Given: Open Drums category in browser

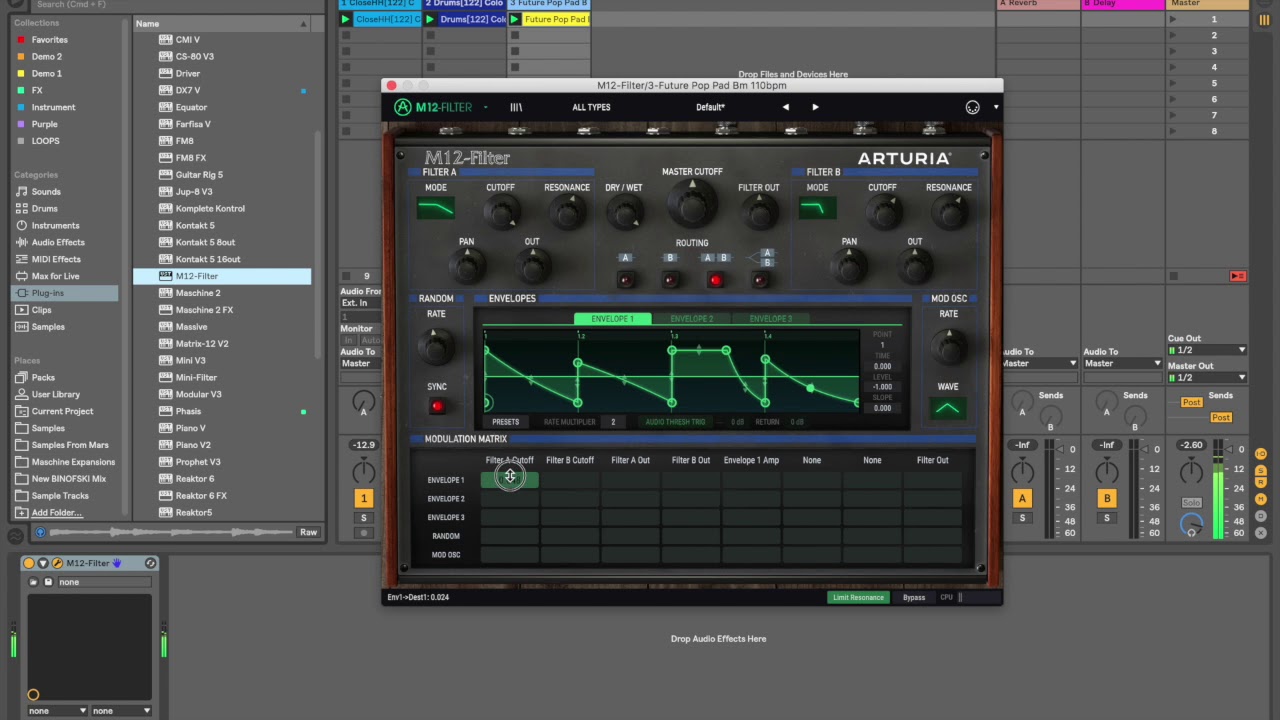Looking at the screenshot, I should tap(44, 208).
